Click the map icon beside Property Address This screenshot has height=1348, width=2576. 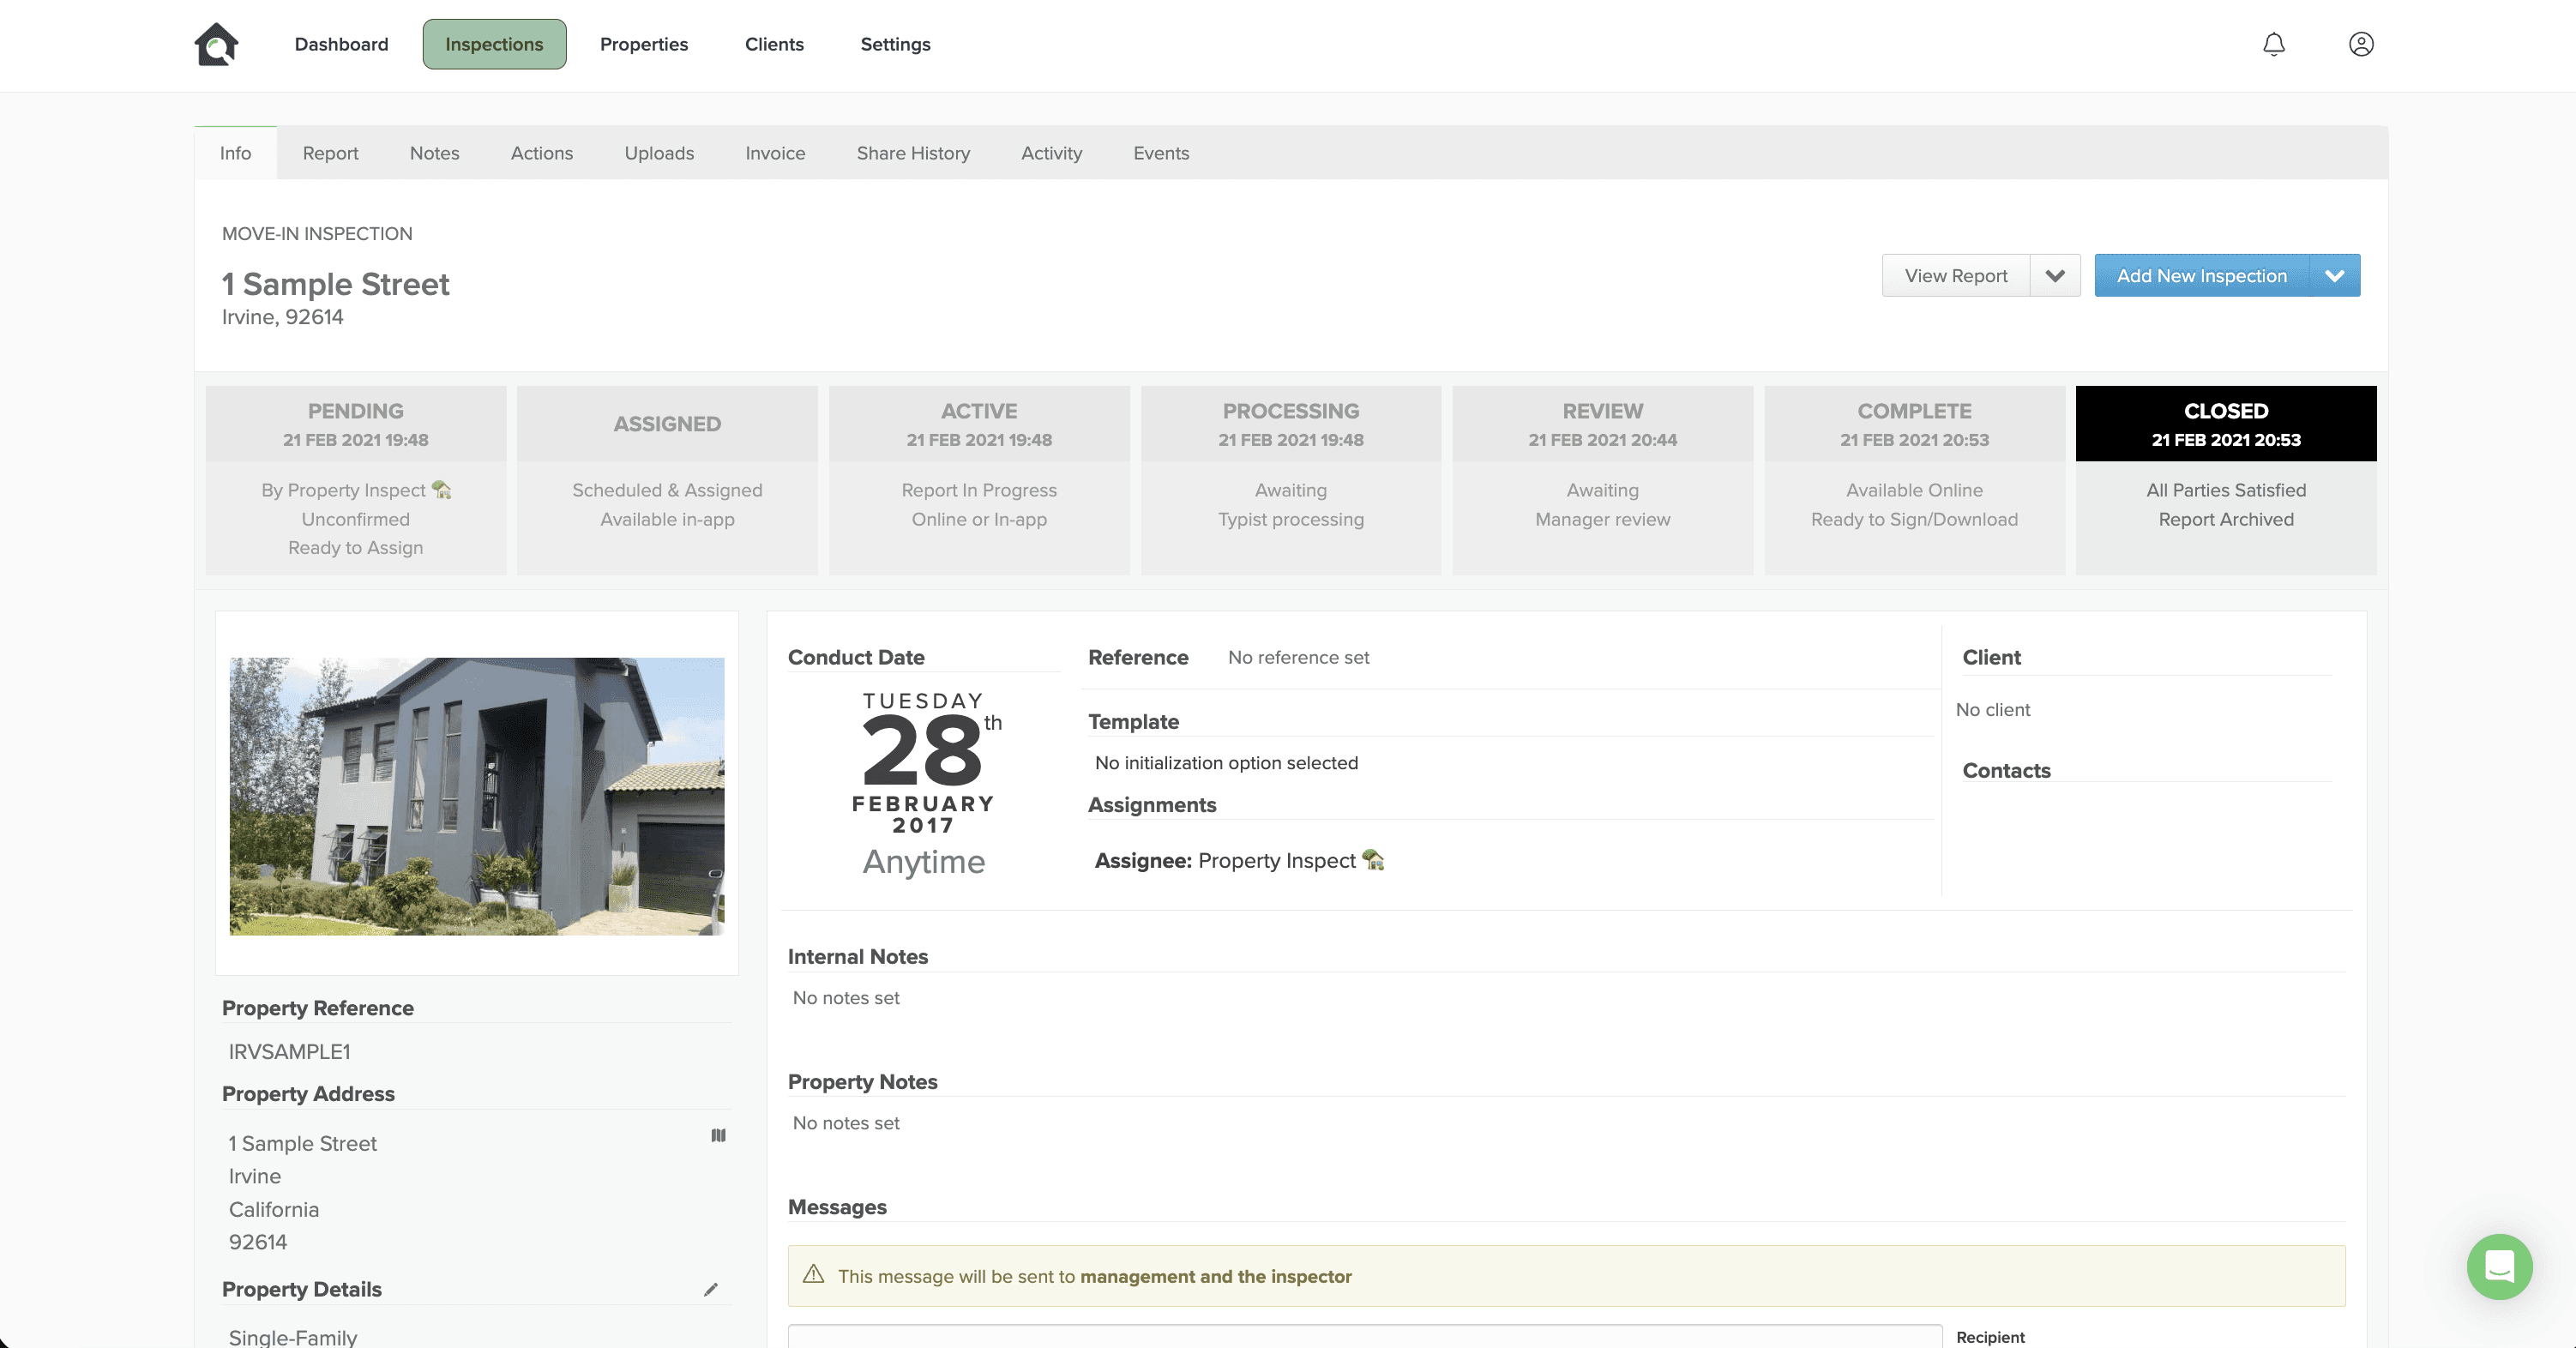tap(718, 1135)
